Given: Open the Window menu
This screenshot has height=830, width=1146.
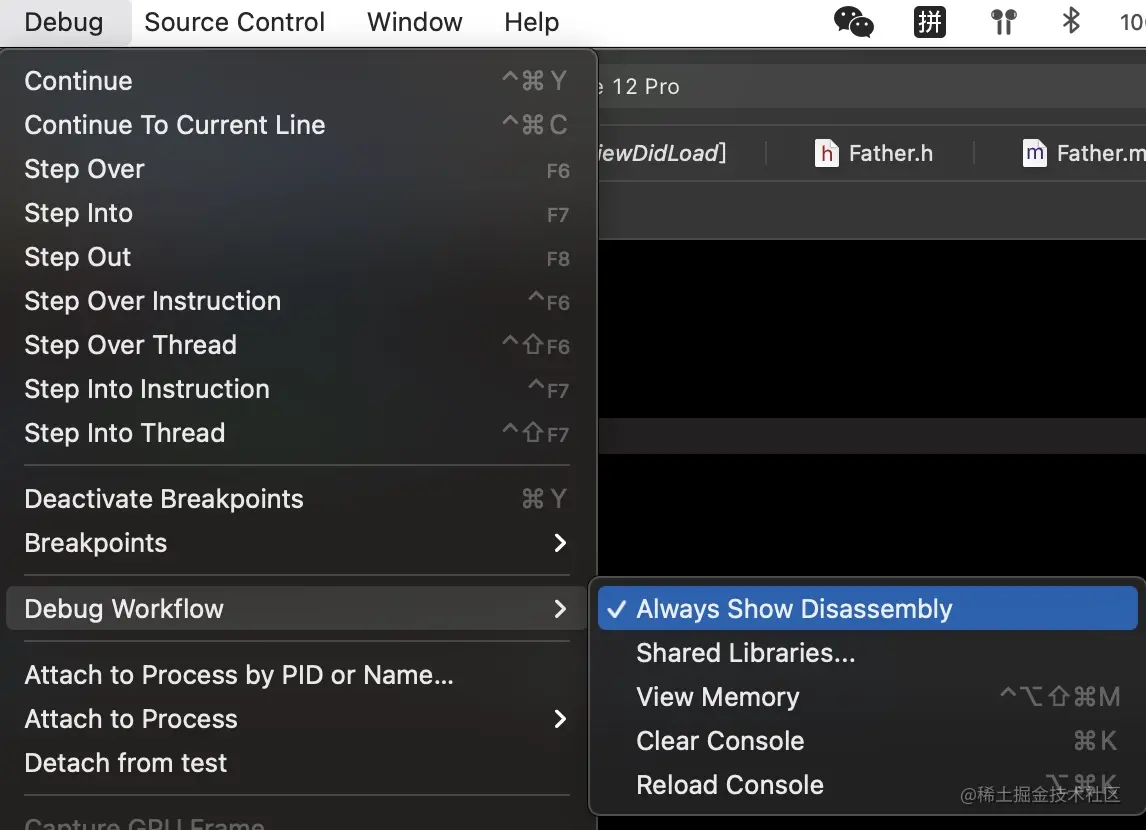Looking at the screenshot, I should click(415, 22).
